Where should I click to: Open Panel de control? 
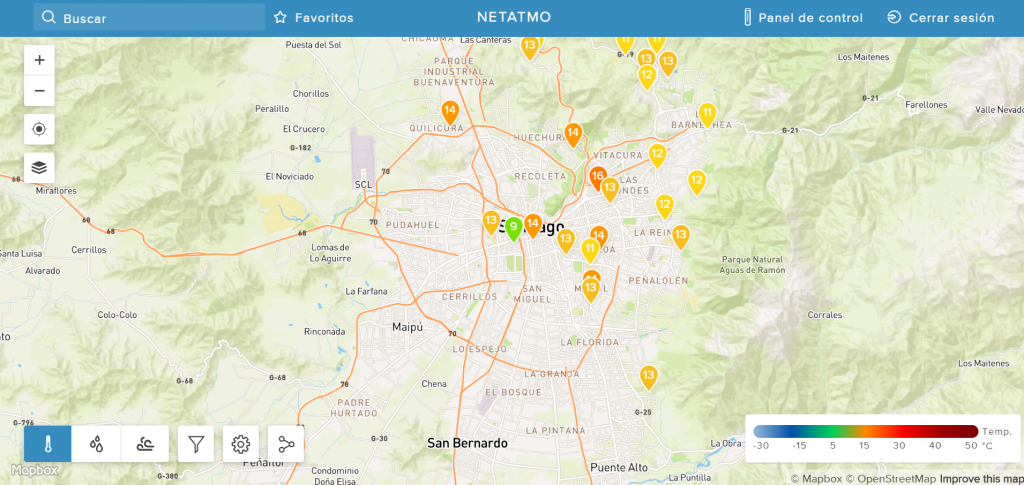pyautogui.click(x=803, y=18)
